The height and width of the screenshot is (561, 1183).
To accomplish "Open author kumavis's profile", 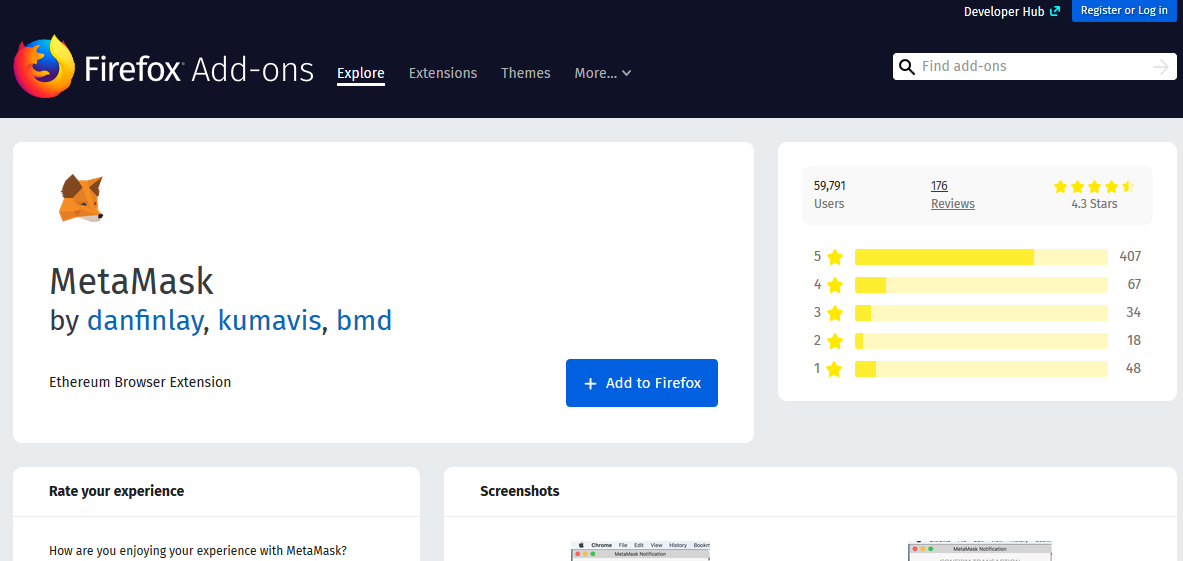I will 270,320.
